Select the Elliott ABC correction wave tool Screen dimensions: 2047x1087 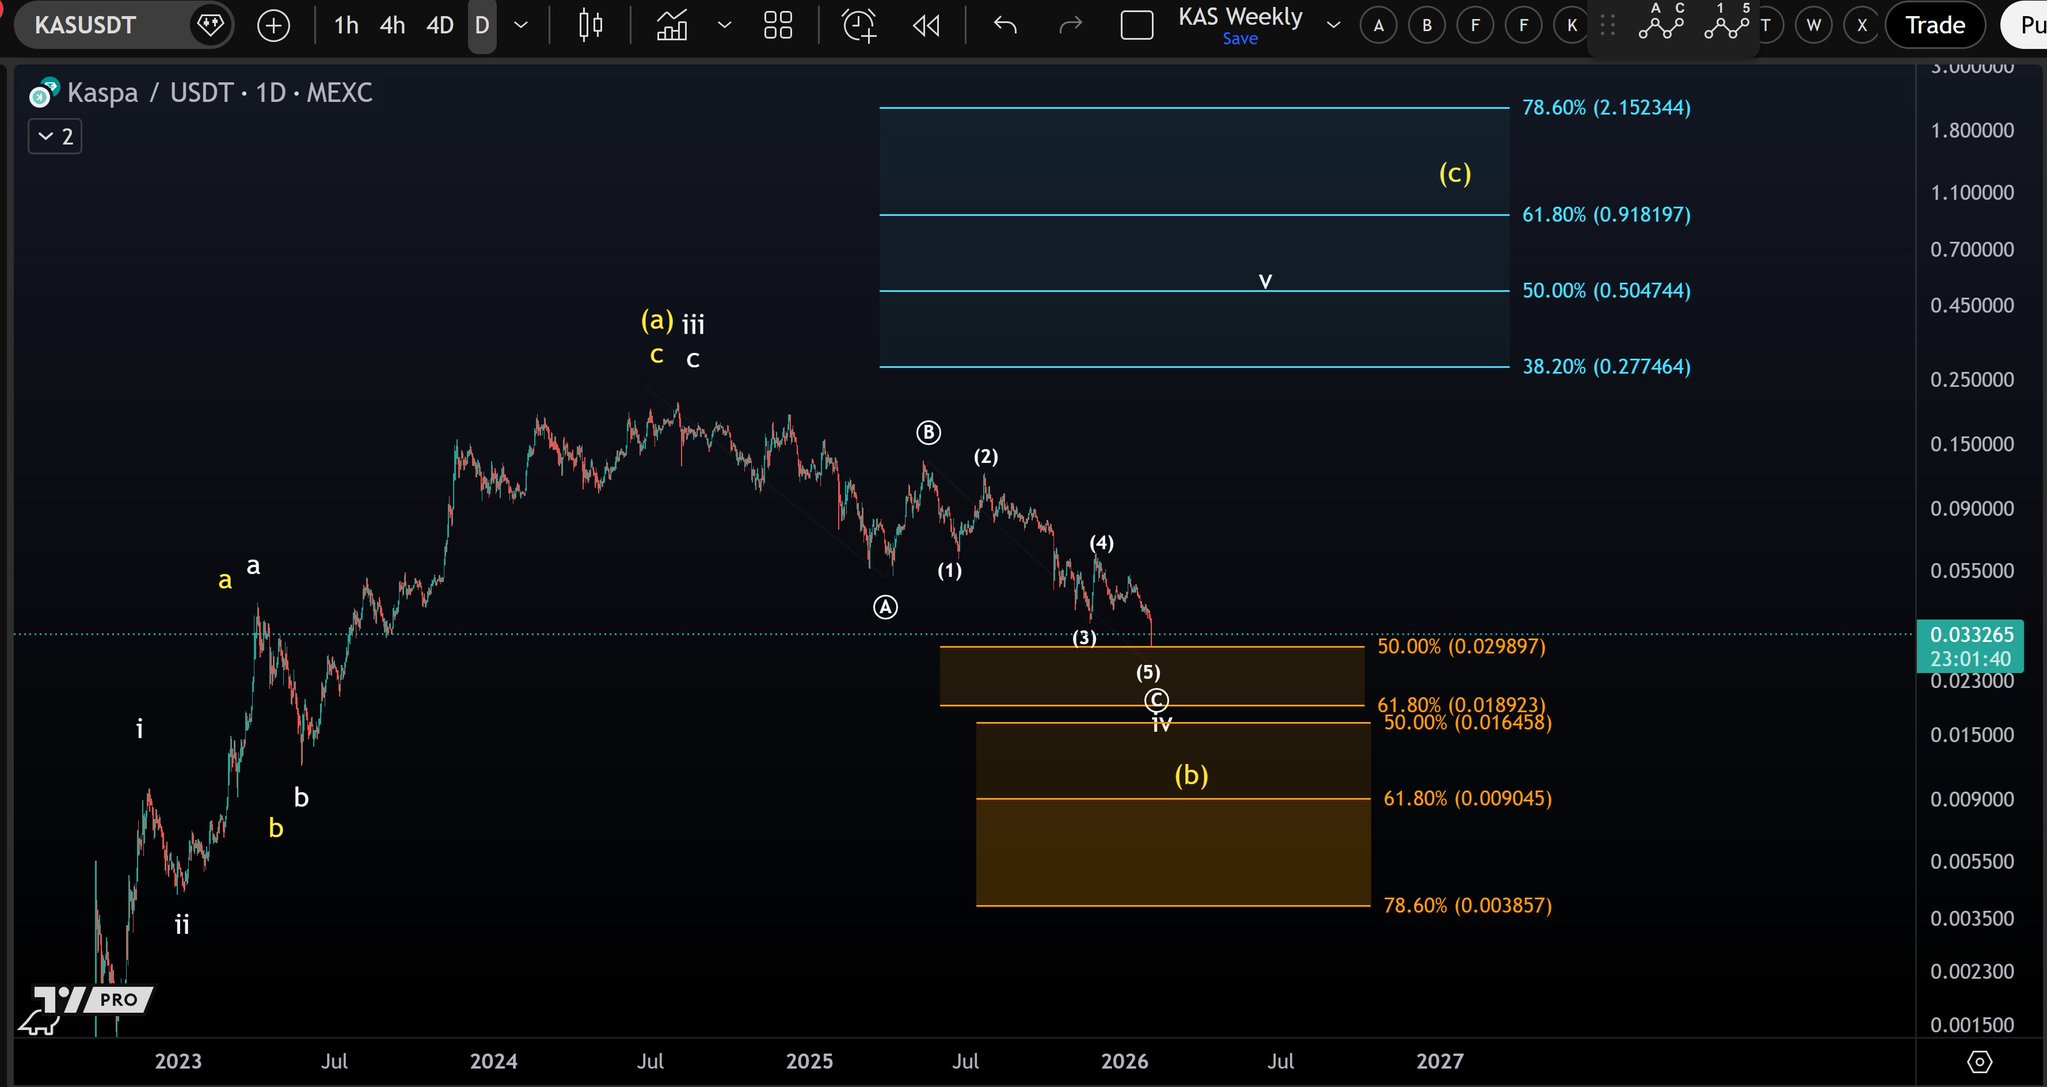coord(1661,22)
